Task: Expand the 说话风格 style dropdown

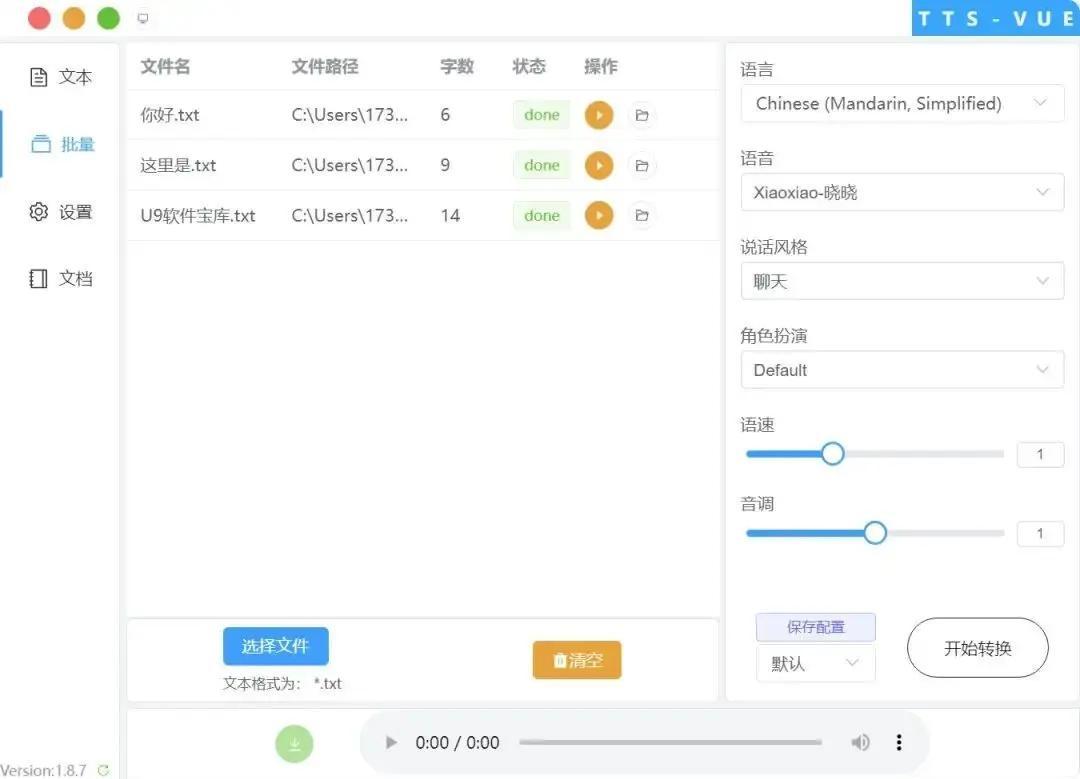Action: pyautogui.click(x=901, y=281)
